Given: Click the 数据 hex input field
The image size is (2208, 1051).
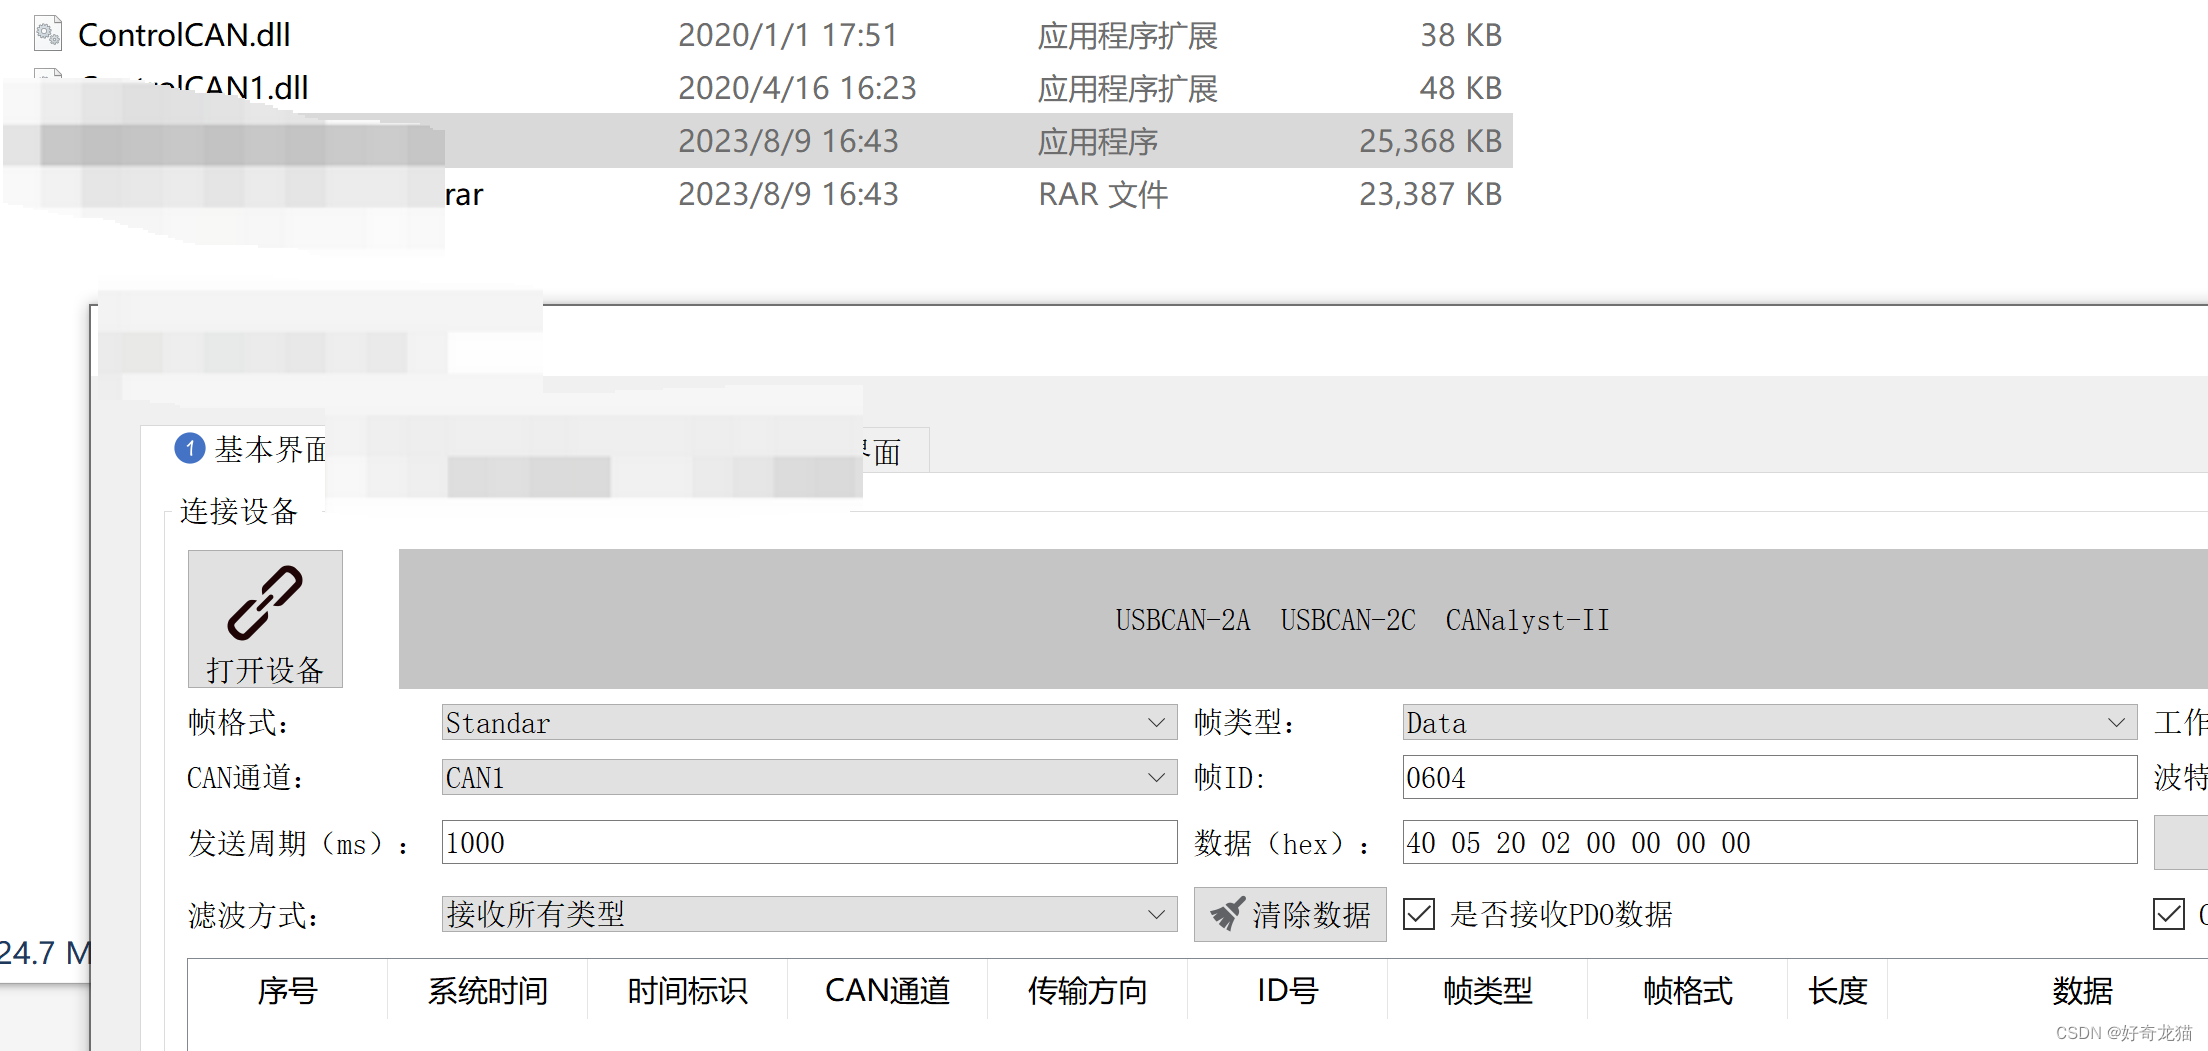Looking at the screenshot, I should [x=1769, y=842].
